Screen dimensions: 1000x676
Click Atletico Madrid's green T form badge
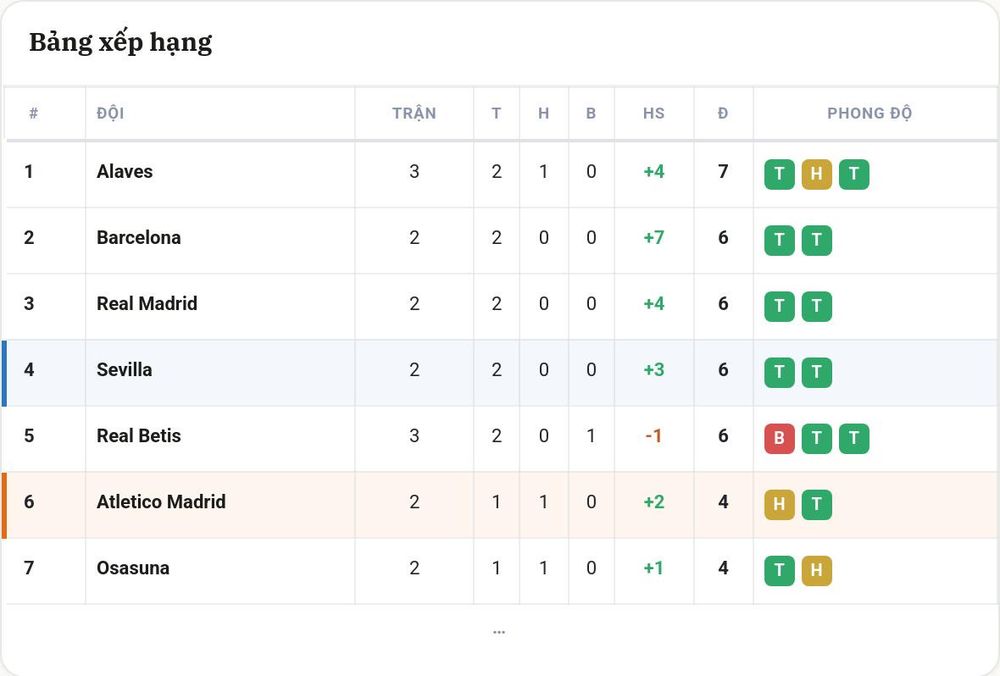(816, 504)
